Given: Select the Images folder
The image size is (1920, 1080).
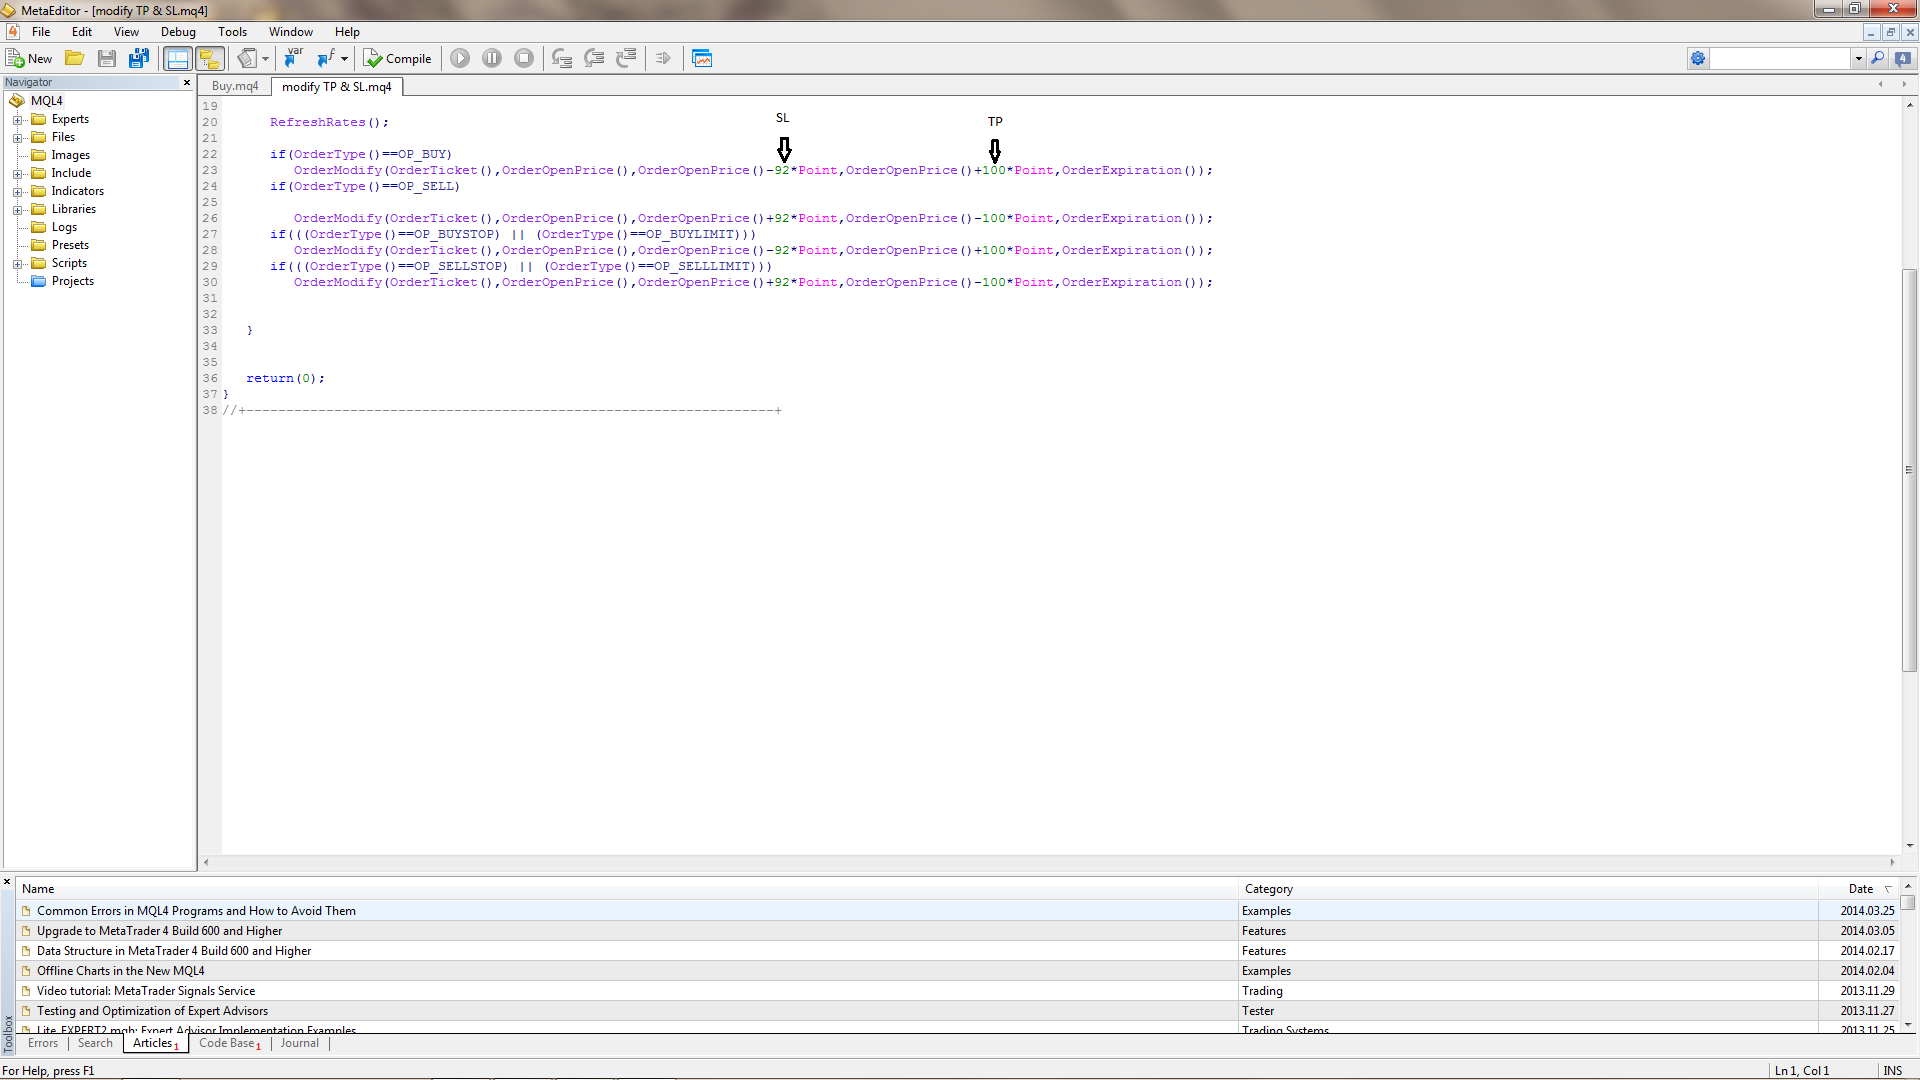Looking at the screenshot, I should (70, 155).
